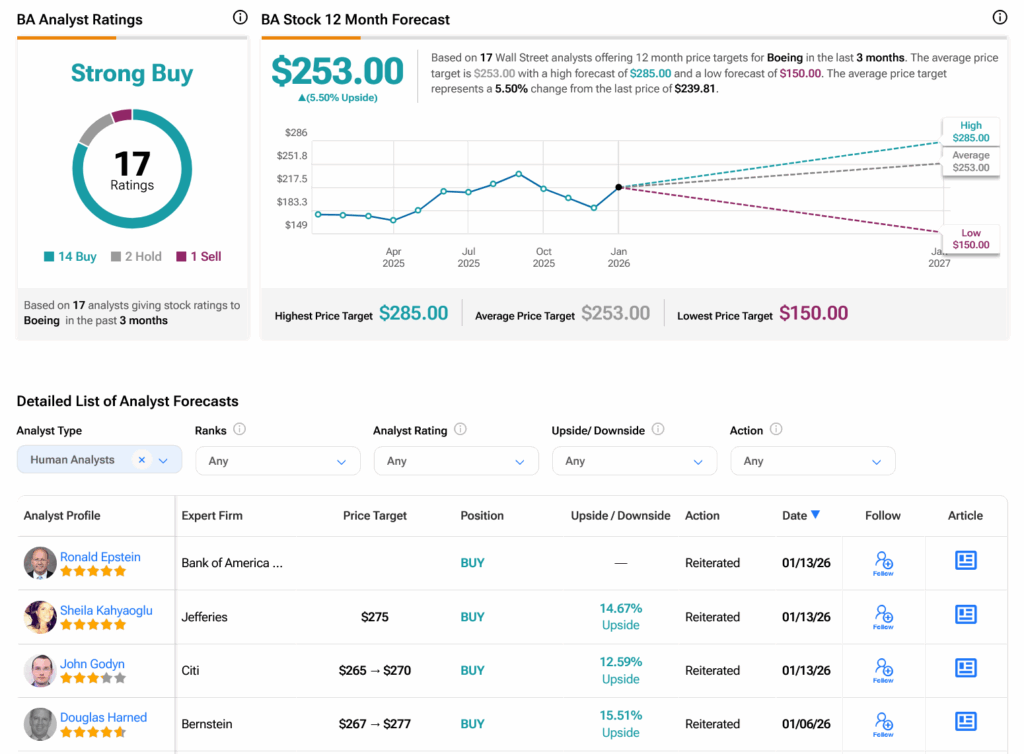Open article icon for John Godyn
The height and width of the screenshot is (754, 1024).
(965, 668)
